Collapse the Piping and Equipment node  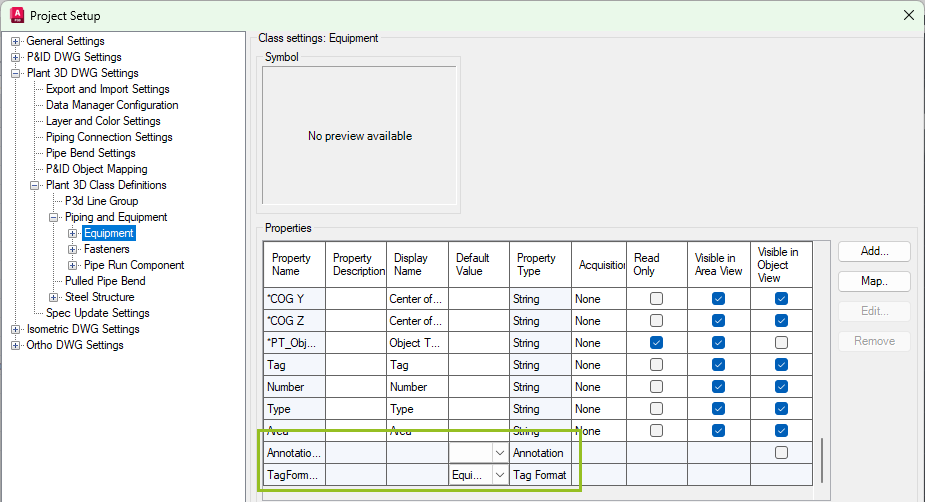(x=53, y=217)
